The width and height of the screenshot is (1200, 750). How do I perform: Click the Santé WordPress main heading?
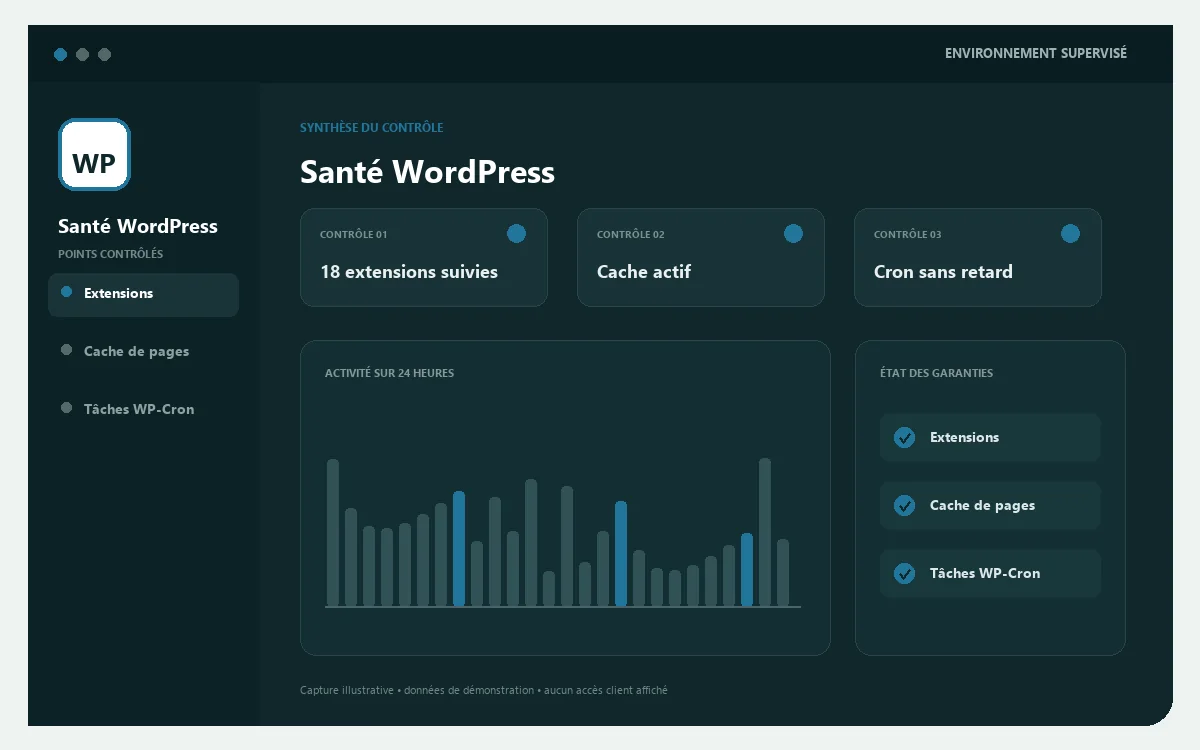tap(427, 172)
